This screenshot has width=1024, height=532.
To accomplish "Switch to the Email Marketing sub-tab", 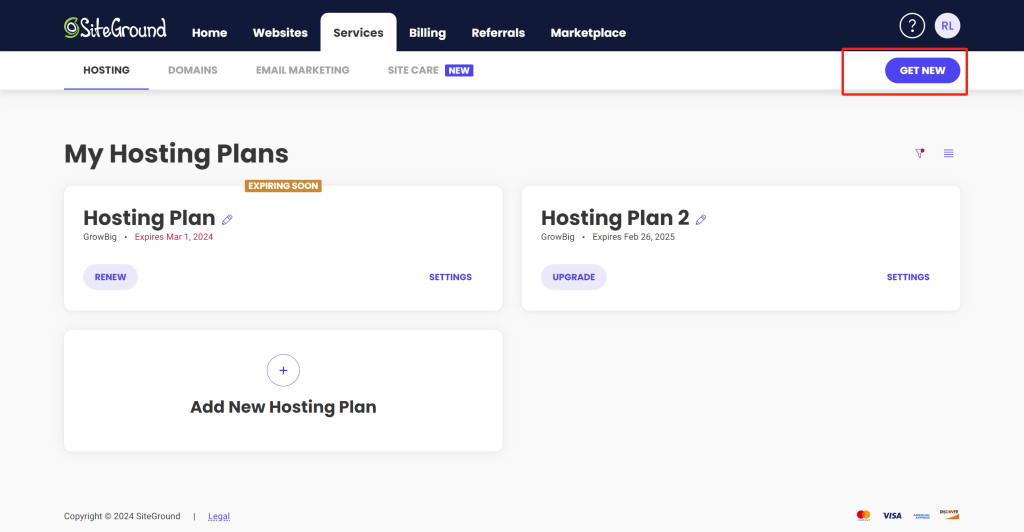I will click(x=302, y=70).
